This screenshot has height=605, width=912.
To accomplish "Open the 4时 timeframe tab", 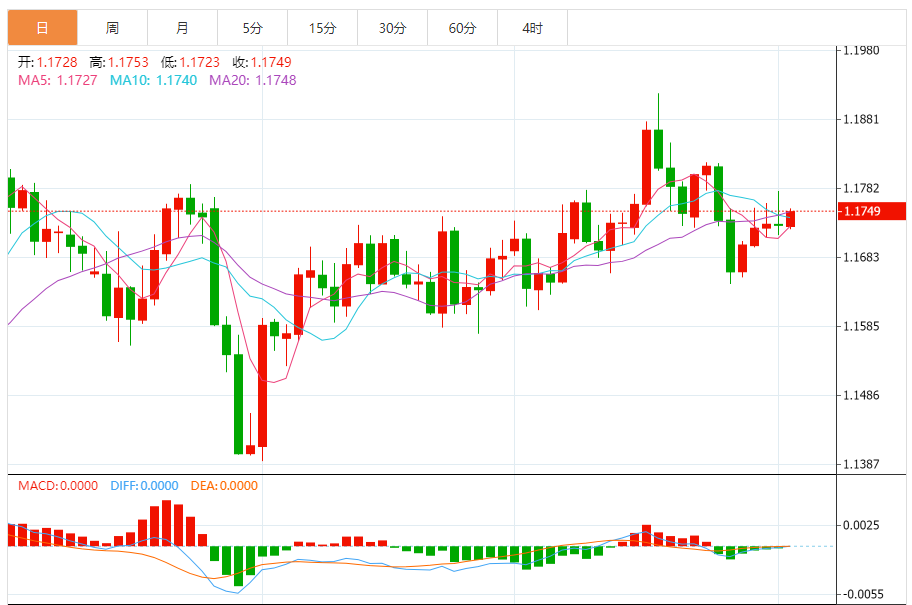I will (x=533, y=28).
